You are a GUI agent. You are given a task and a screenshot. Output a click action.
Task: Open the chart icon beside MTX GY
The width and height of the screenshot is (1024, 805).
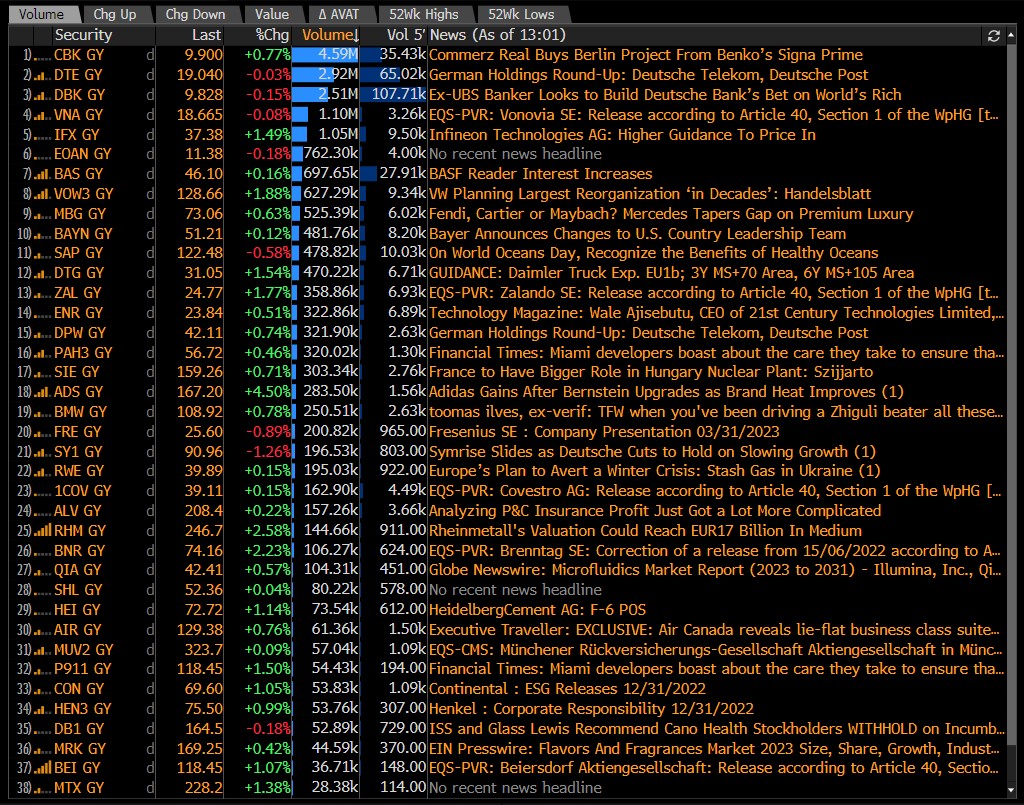point(42,789)
